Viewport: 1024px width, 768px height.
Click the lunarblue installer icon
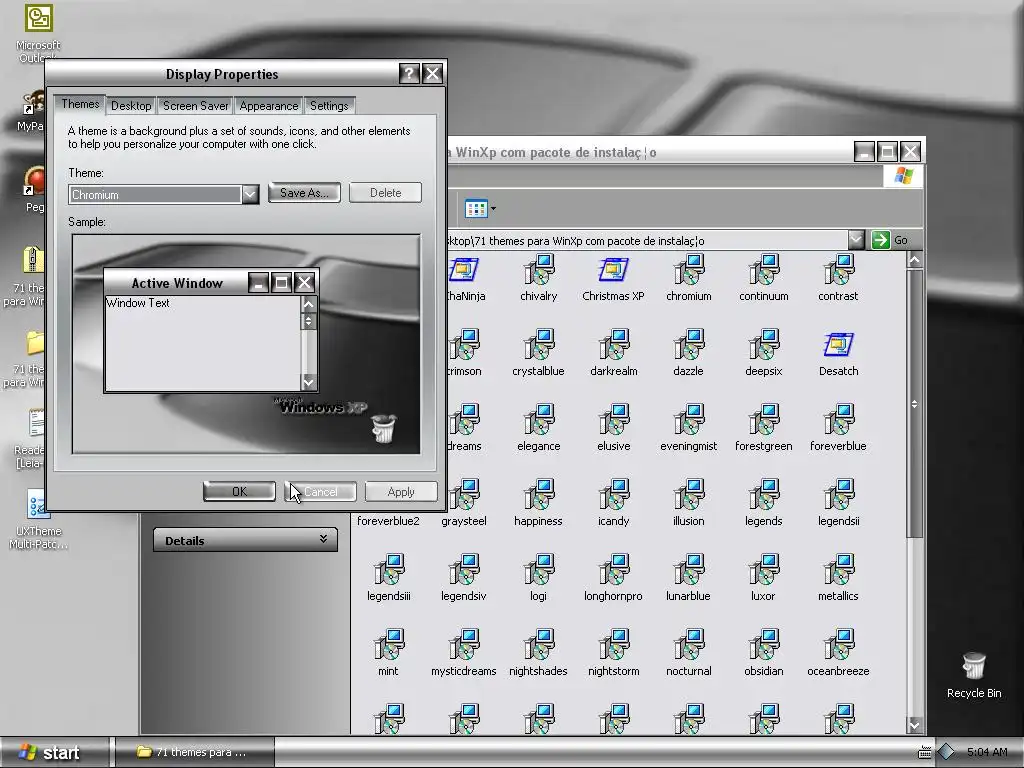pyautogui.click(x=688, y=570)
